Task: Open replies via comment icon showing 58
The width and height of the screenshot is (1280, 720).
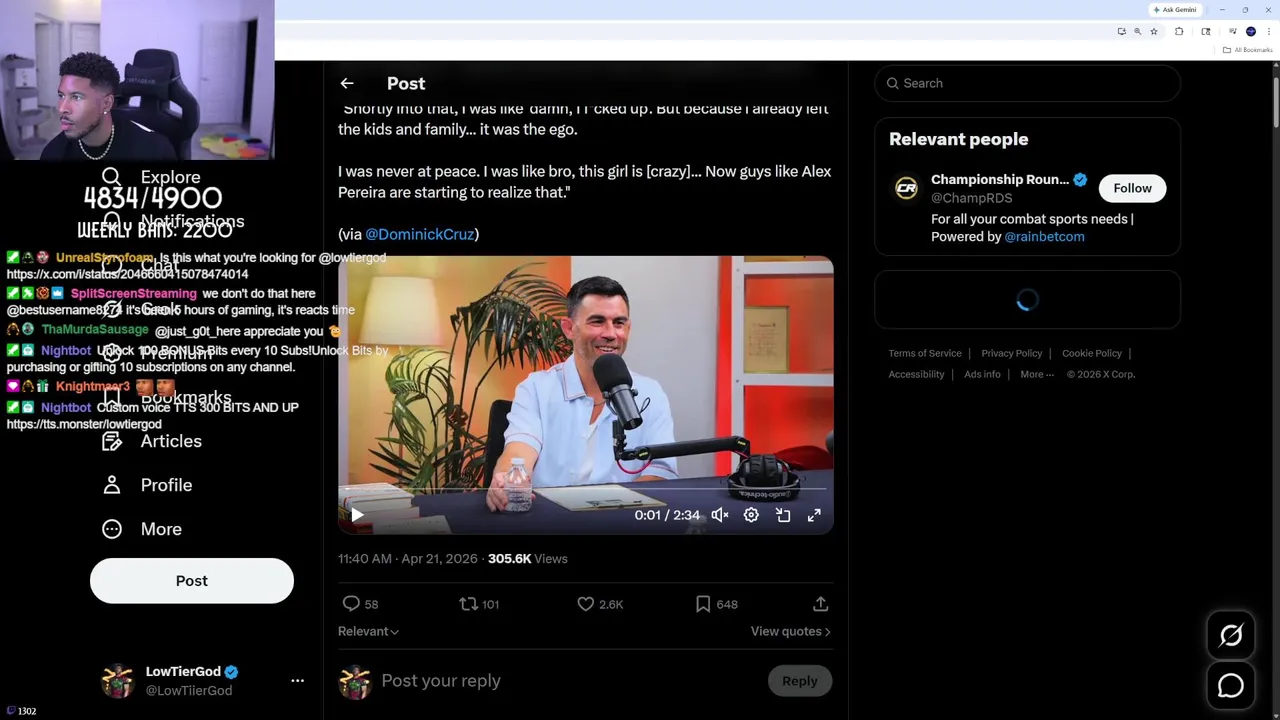Action: (x=360, y=604)
